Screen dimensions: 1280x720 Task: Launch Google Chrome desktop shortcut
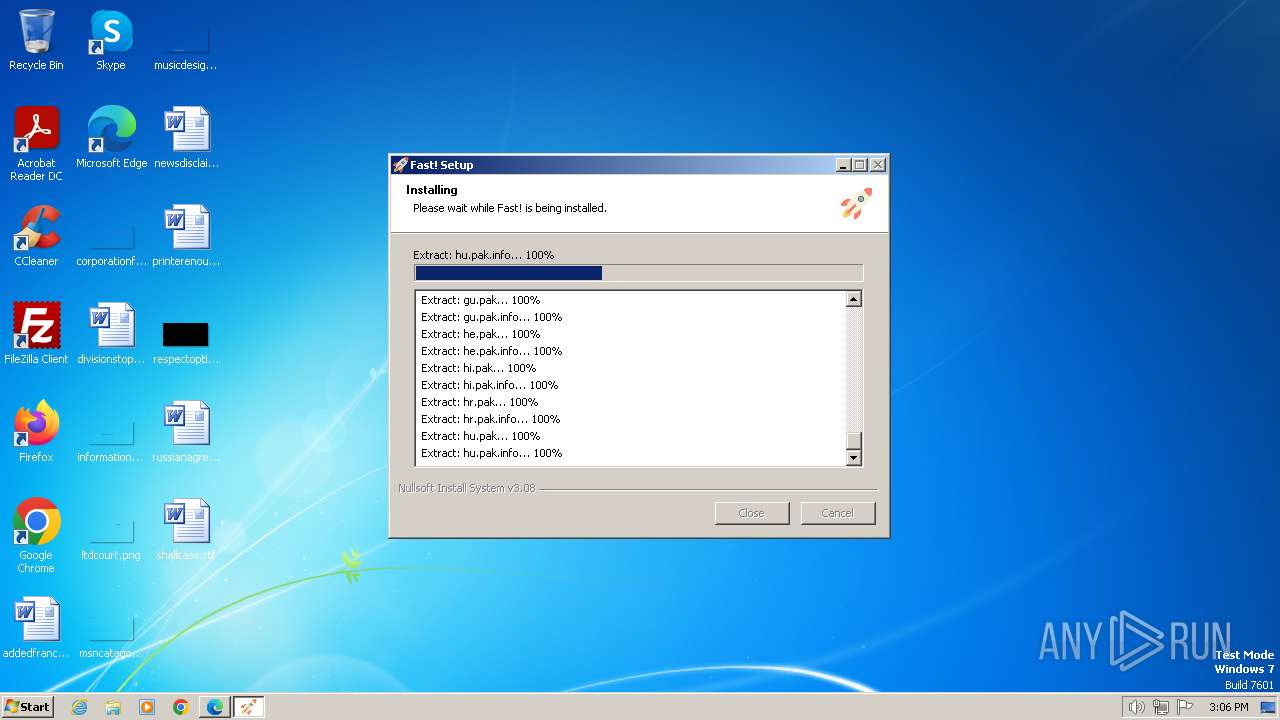coord(36,536)
